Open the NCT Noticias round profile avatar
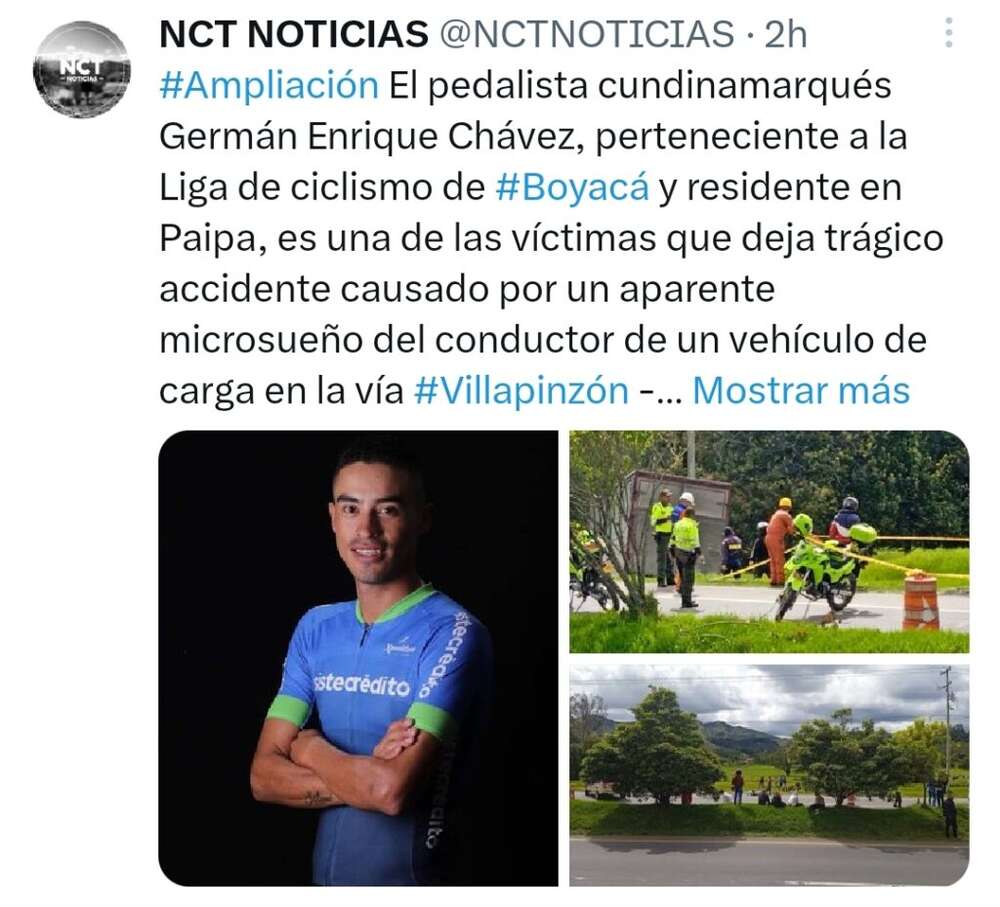The image size is (1000, 907). pos(82,69)
